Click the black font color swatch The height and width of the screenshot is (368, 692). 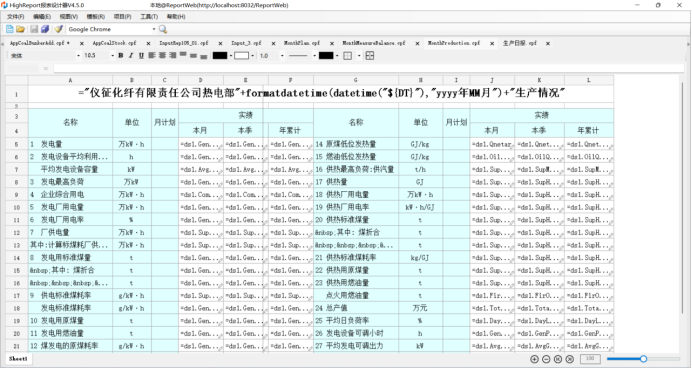pyautogui.click(x=220, y=56)
